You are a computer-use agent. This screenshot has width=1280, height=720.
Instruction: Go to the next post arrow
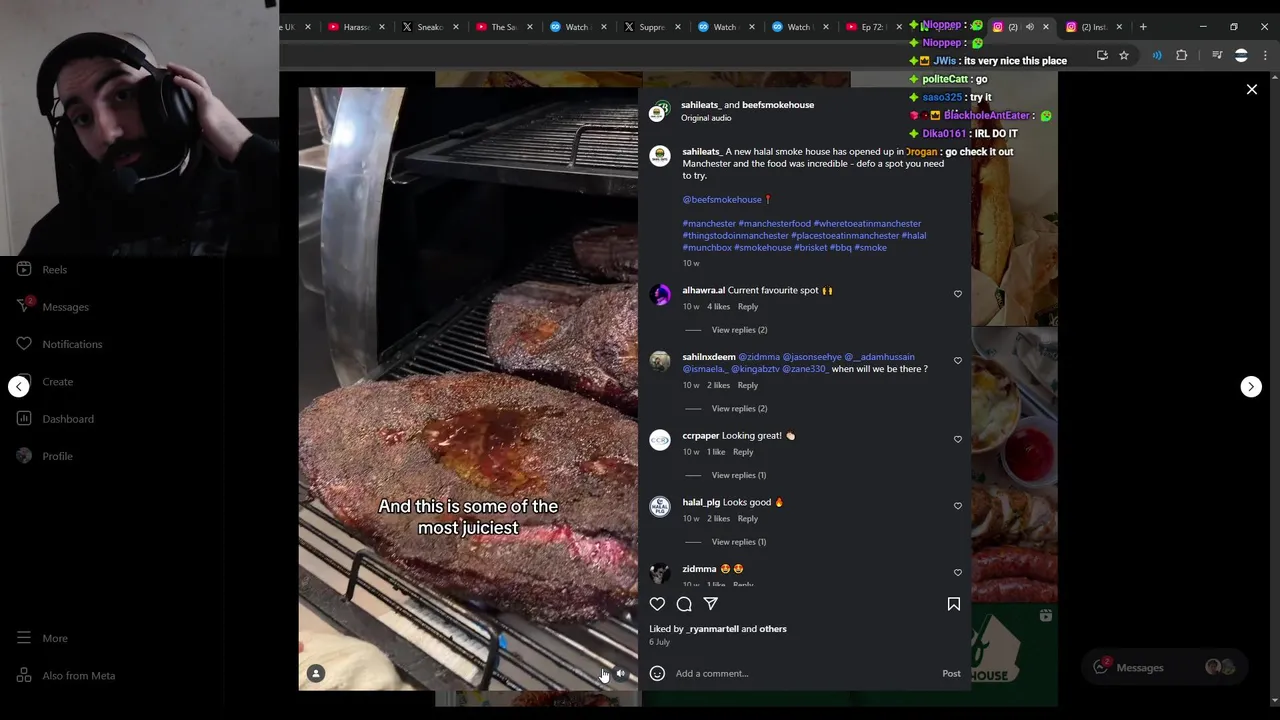click(x=1251, y=387)
